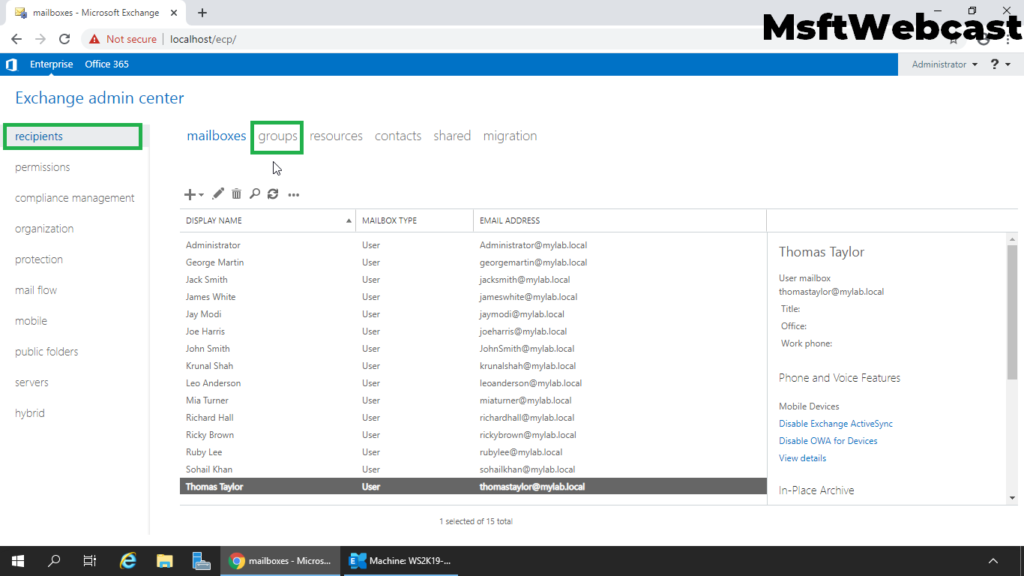Open mail flow in left navigation
1024x576 pixels.
coord(36,290)
